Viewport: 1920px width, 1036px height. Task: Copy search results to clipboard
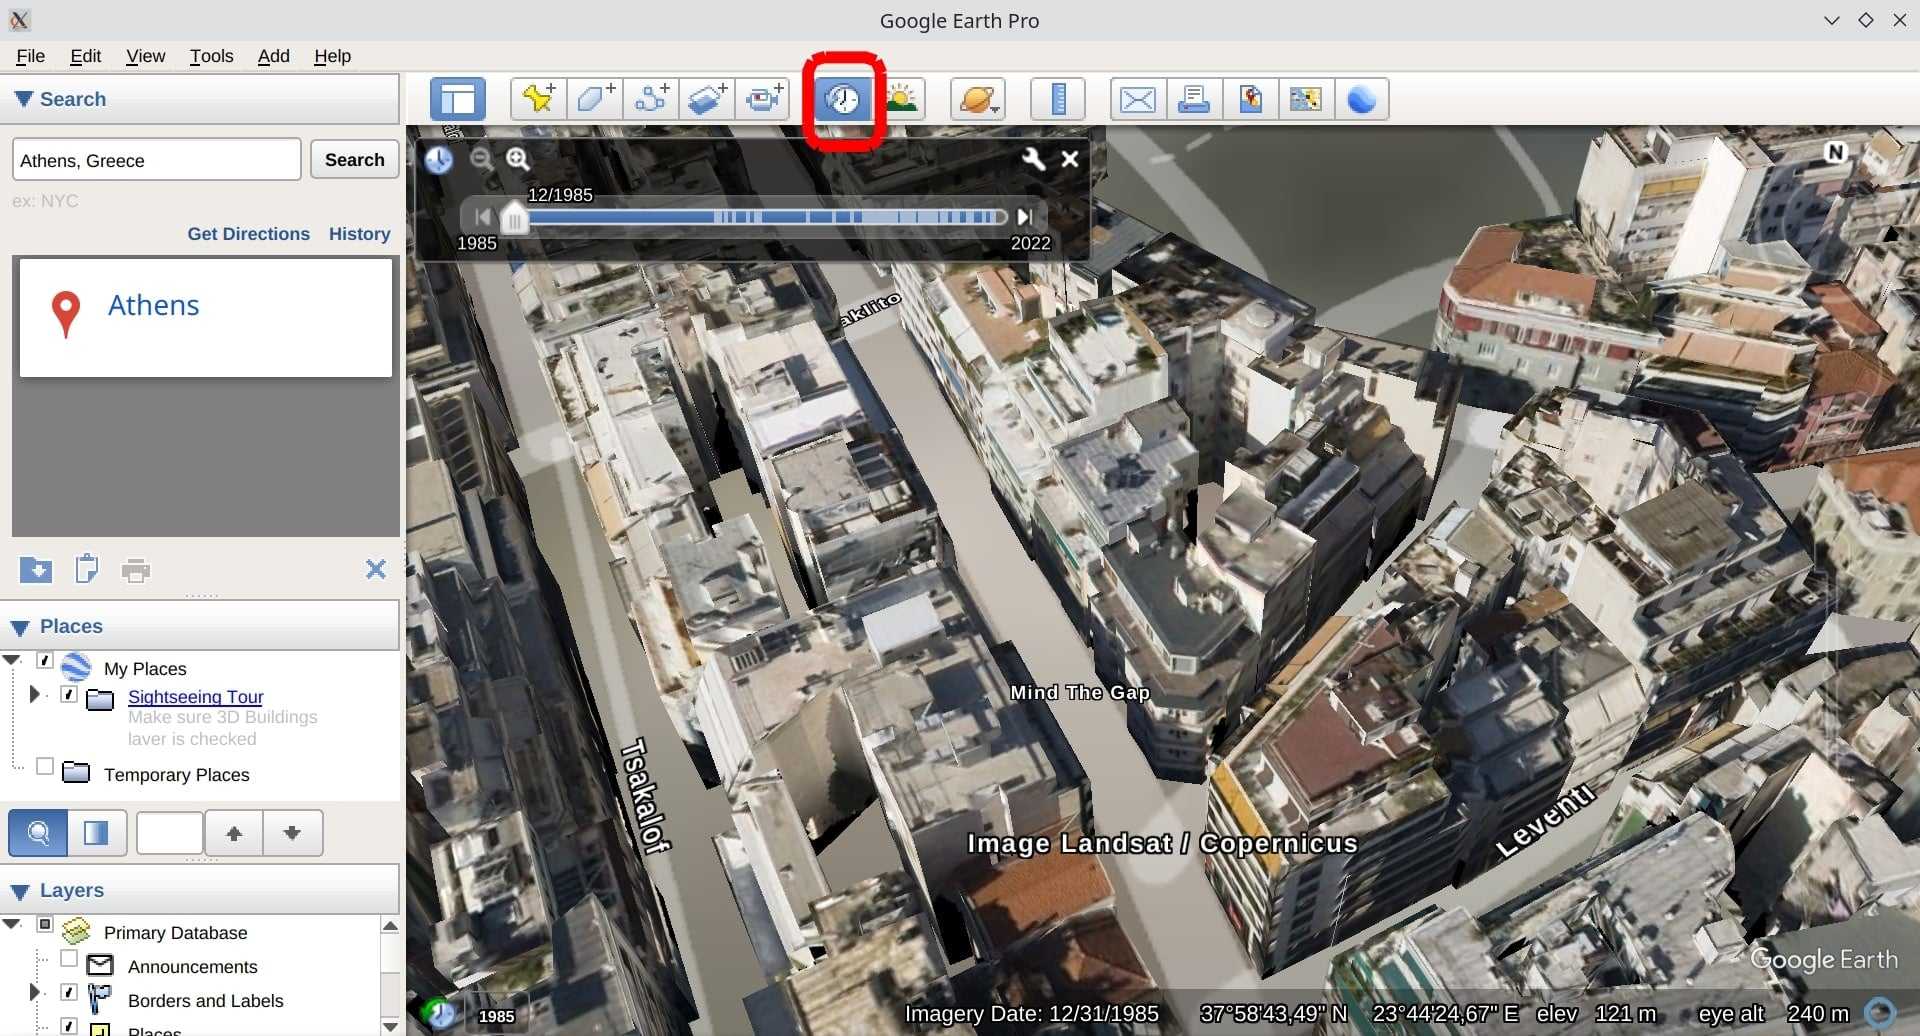(87, 569)
